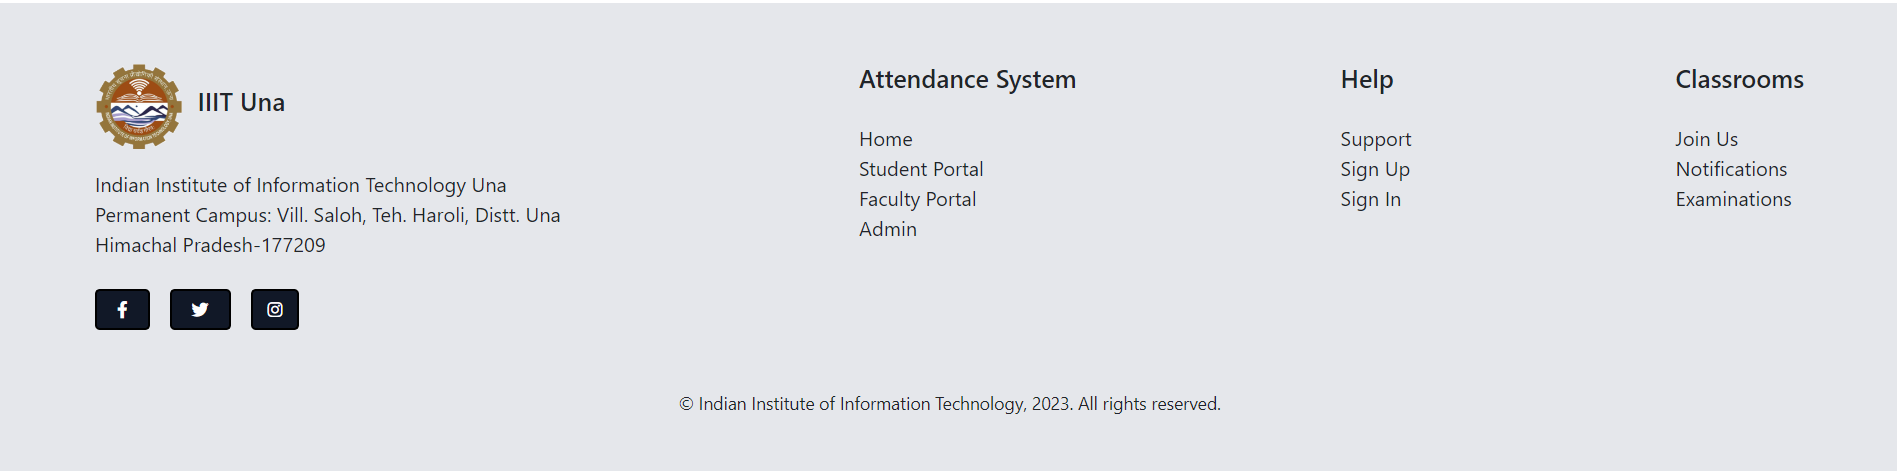
Task: Click the Classrooms section heading
Action: (1740, 79)
